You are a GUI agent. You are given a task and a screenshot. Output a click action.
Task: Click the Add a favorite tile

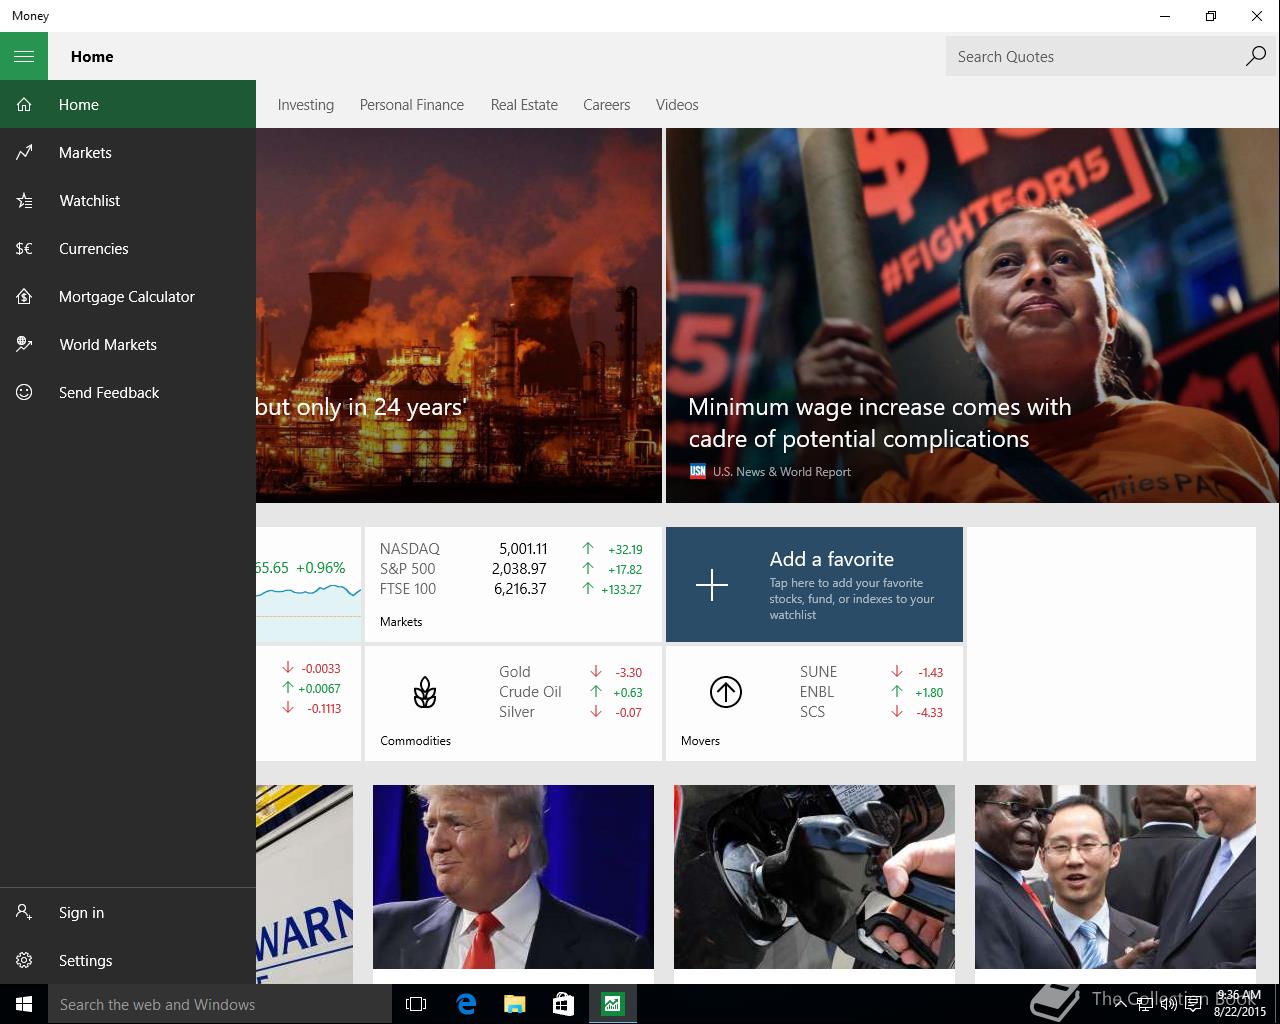(x=814, y=584)
